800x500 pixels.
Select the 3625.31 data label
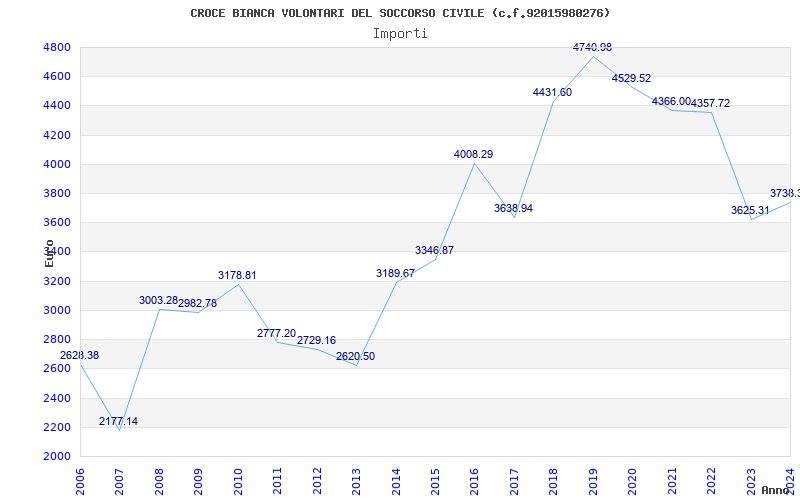(750, 210)
